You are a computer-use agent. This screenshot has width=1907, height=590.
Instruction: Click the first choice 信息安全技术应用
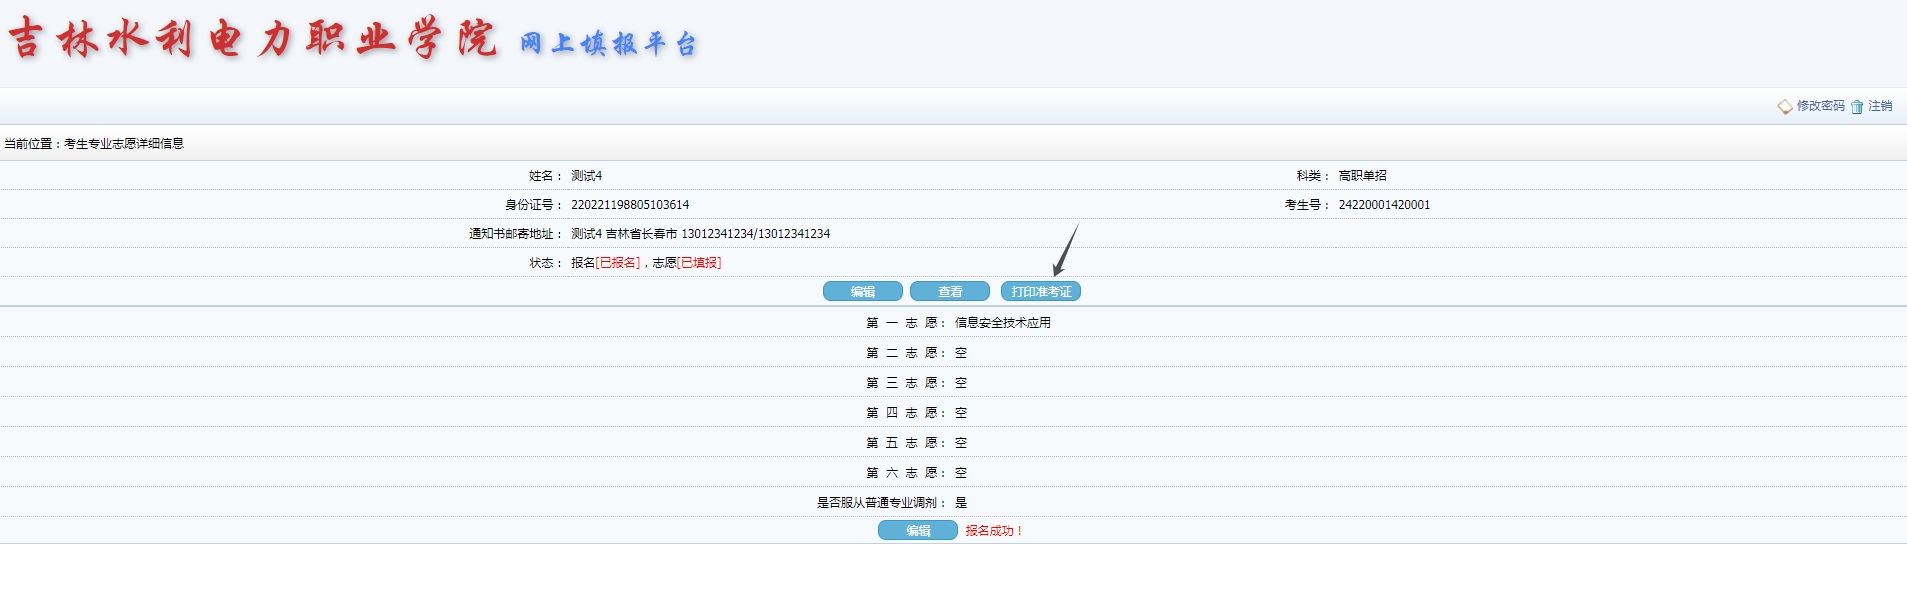[x=1002, y=323]
